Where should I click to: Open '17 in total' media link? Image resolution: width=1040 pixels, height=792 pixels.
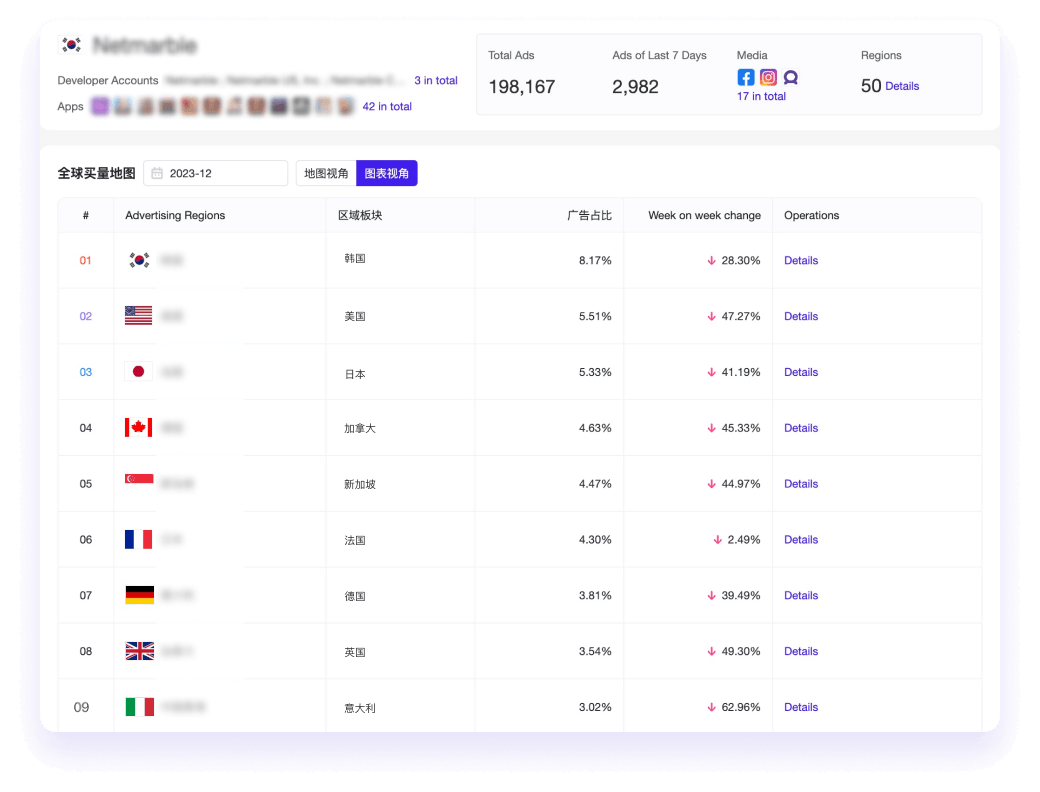(x=761, y=97)
